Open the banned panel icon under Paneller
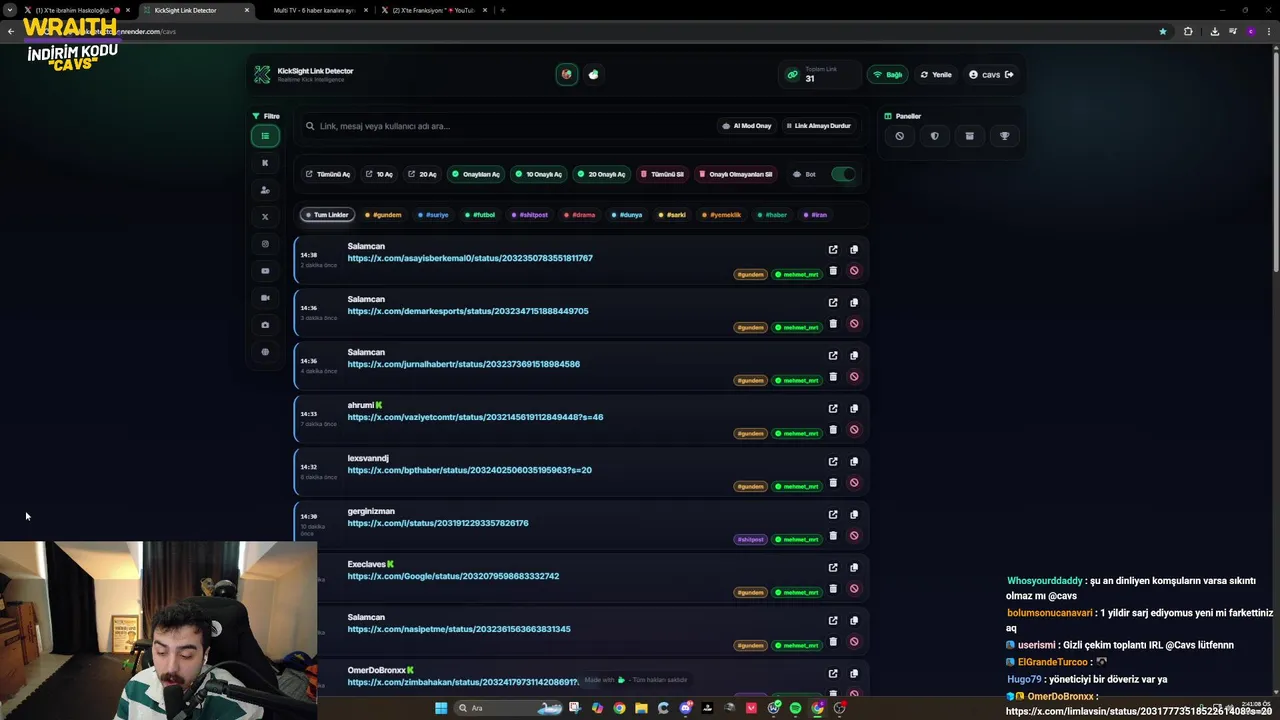The width and height of the screenshot is (1280, 720). pos(900,136)
